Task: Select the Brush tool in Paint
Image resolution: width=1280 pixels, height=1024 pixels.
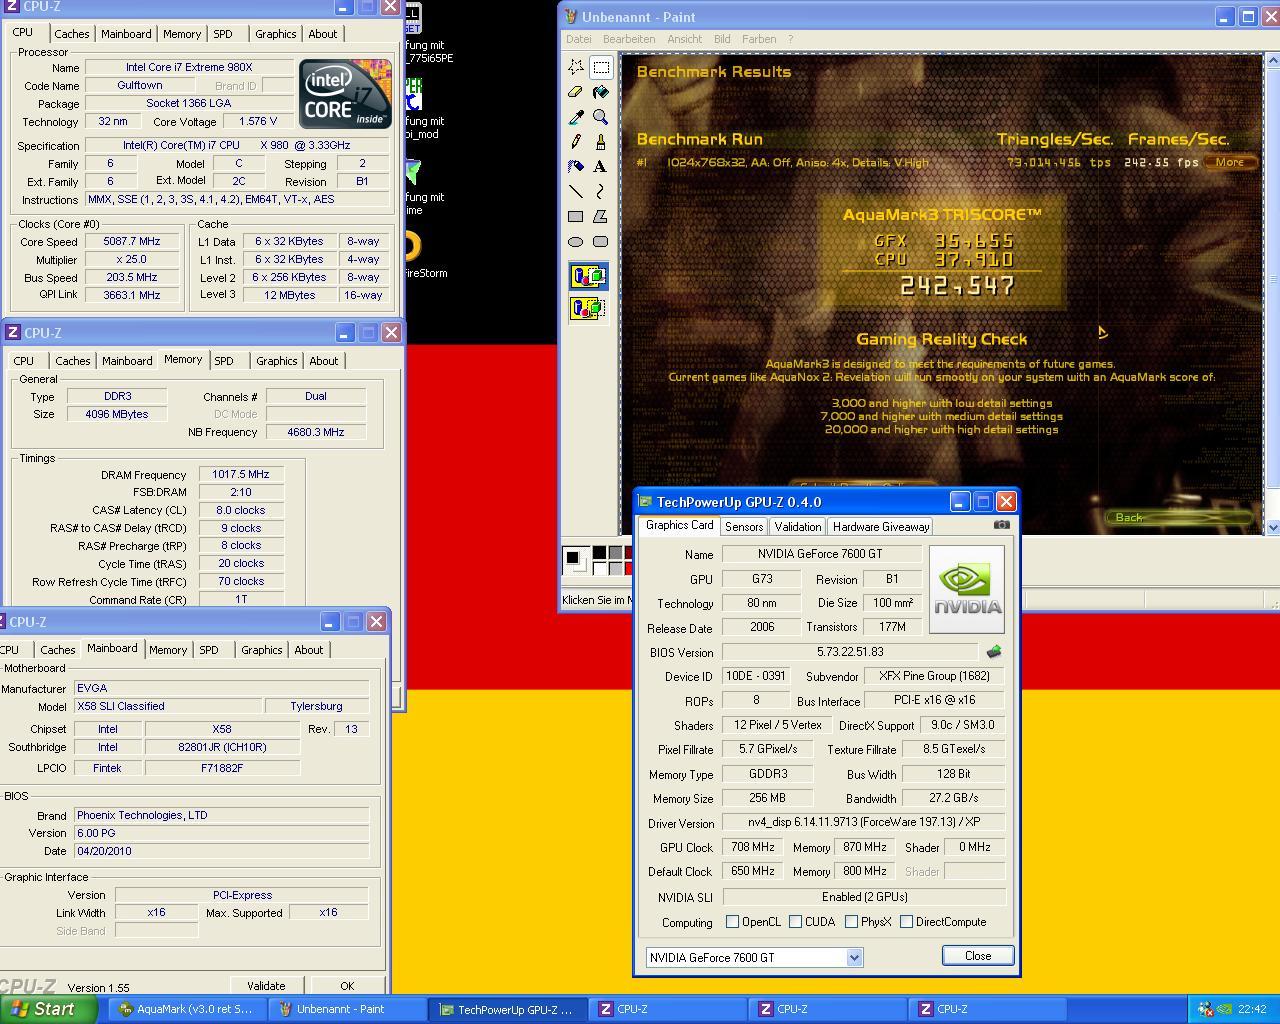Action: point(601,142)
